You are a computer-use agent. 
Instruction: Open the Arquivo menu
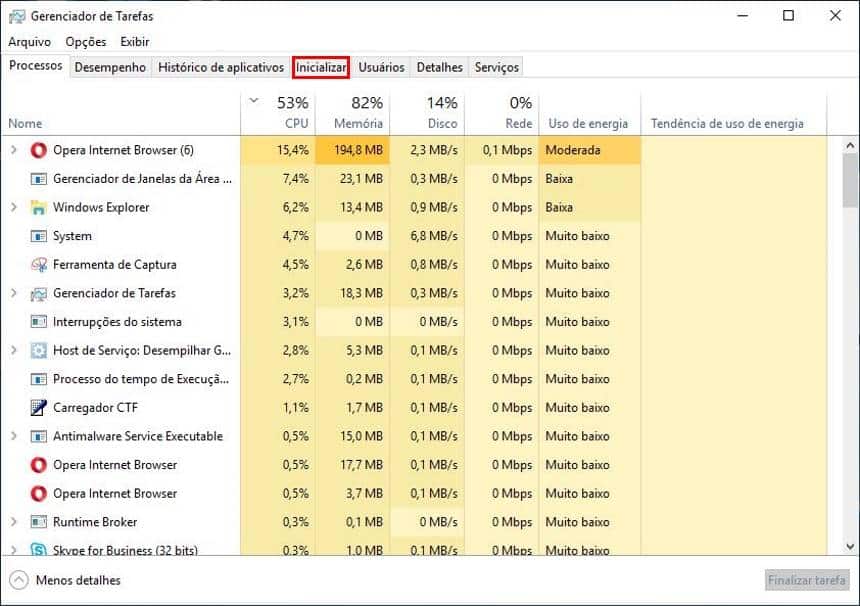pos(30,42)
